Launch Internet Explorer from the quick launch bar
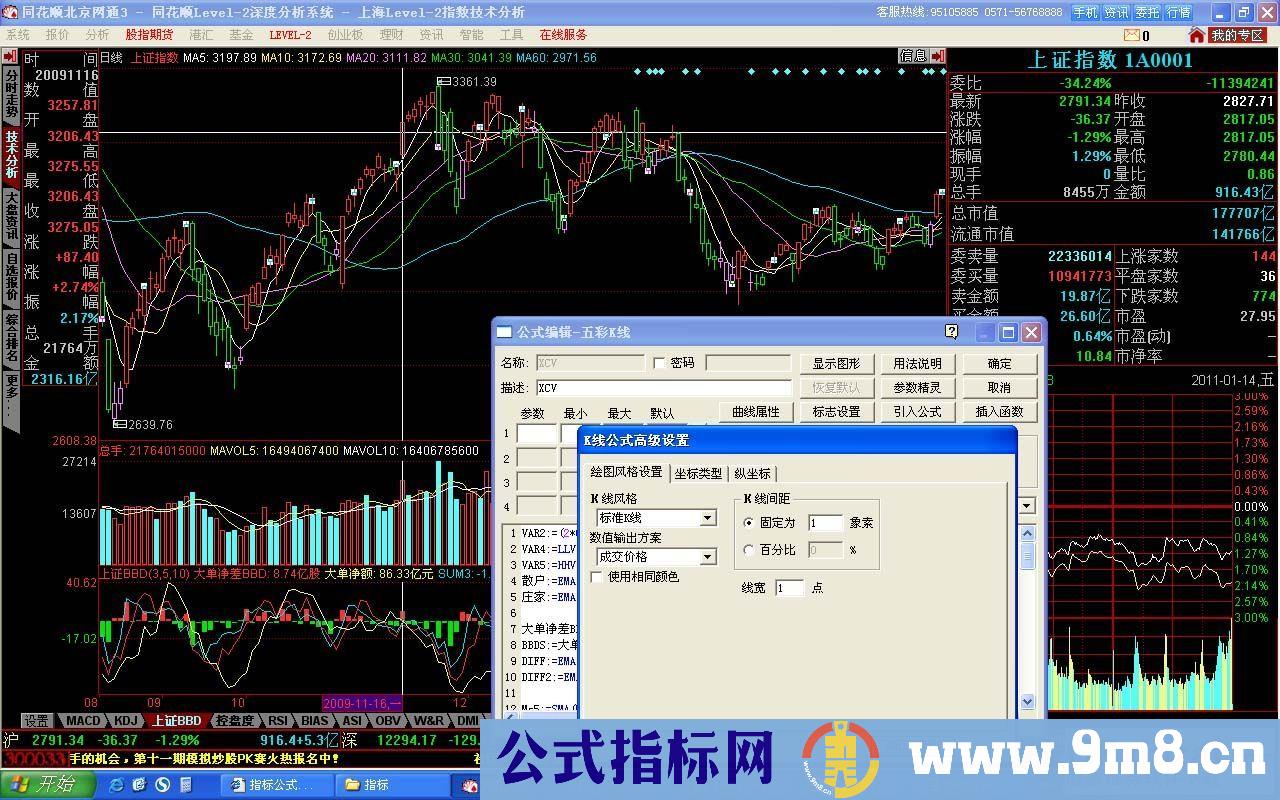1280x800 pixels. [116, 785]
